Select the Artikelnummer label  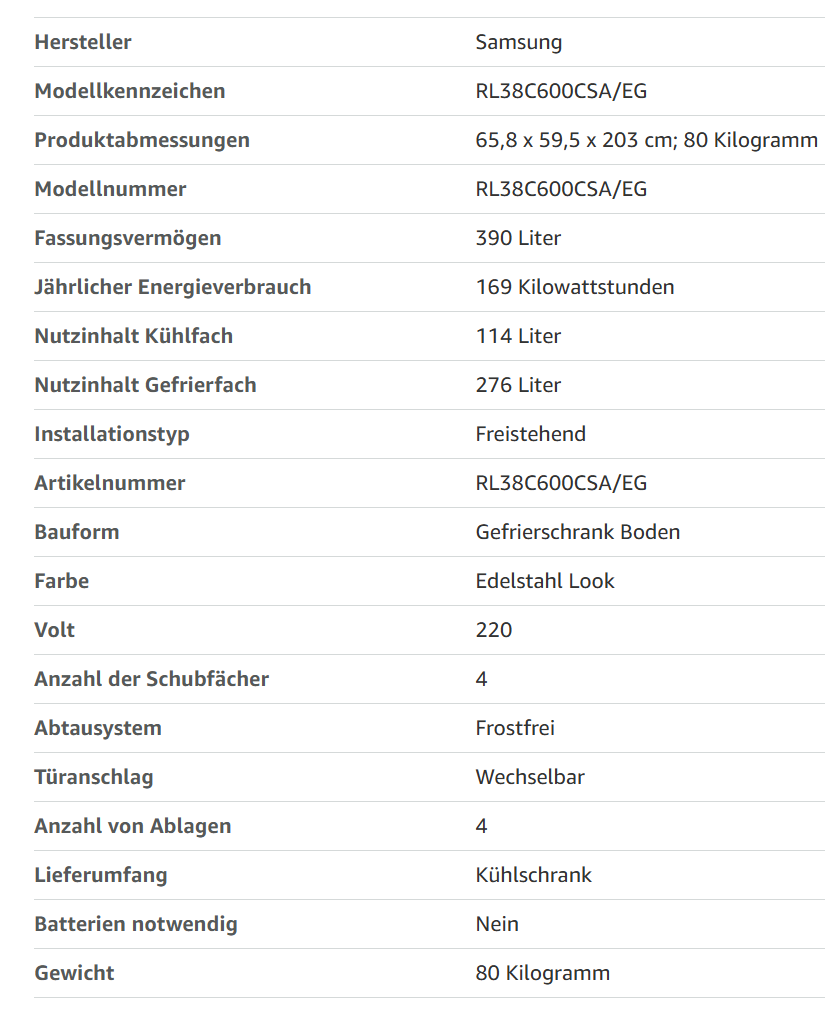(109, 483)
